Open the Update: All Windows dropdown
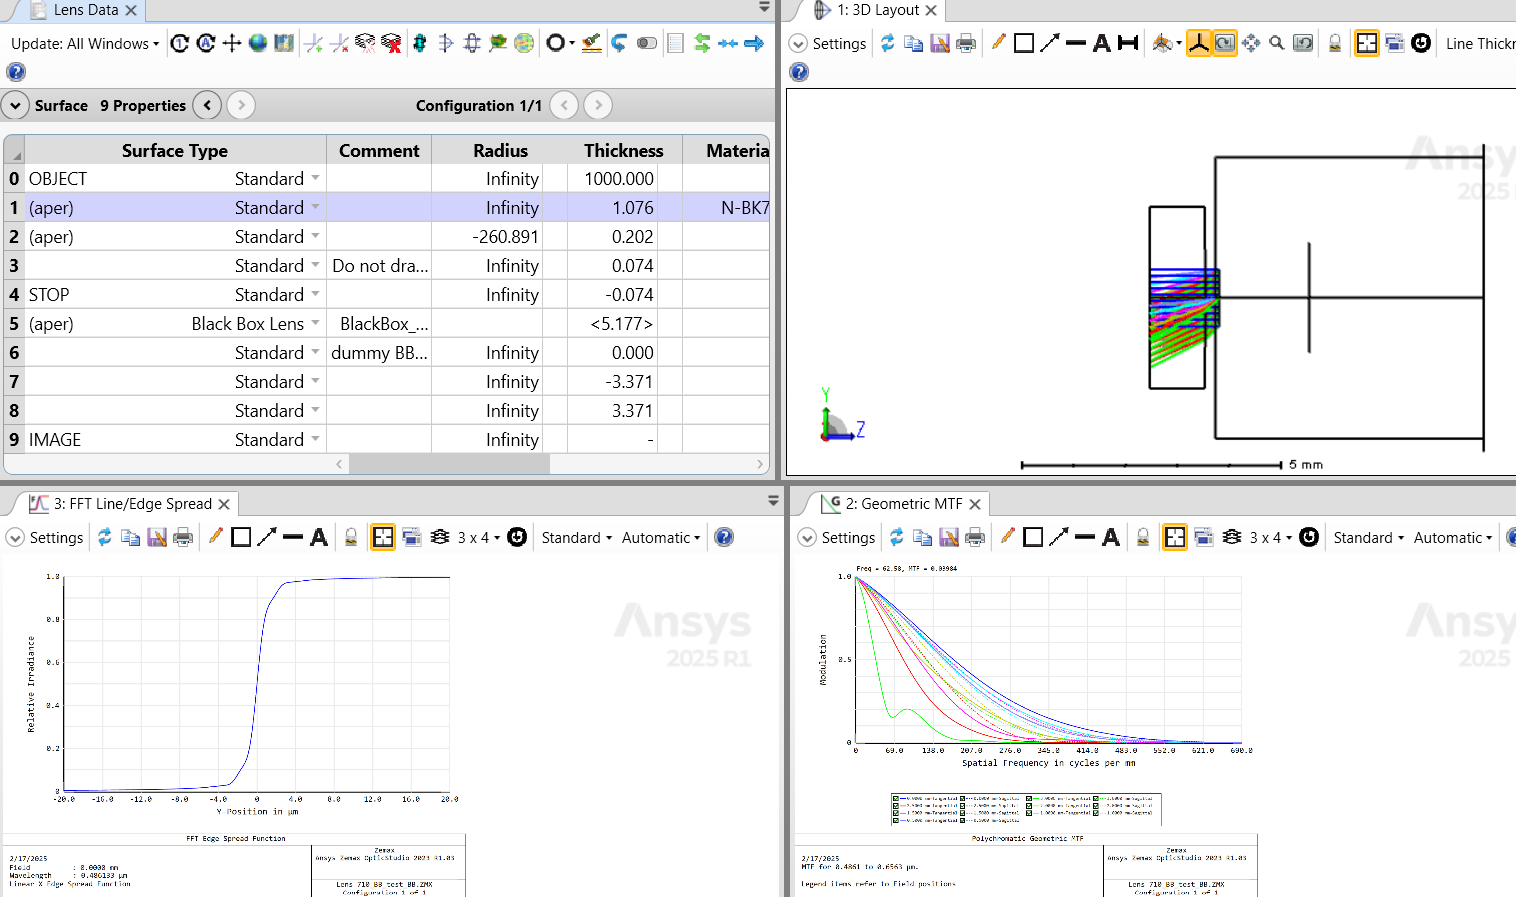 [x=85, y=44]
